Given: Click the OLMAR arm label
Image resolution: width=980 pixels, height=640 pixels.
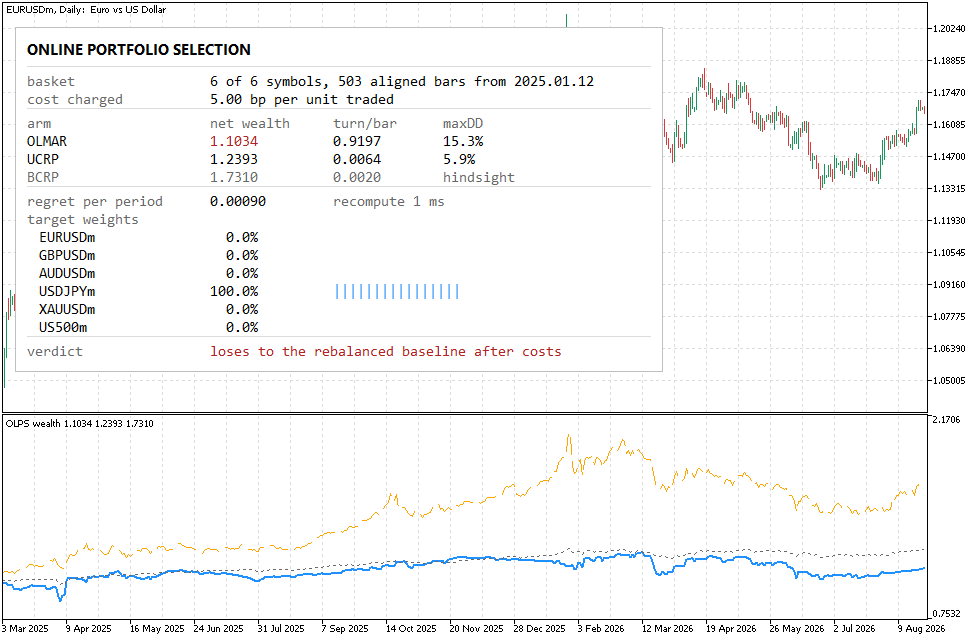Looking at the screenshot, I should coord(47,142).
